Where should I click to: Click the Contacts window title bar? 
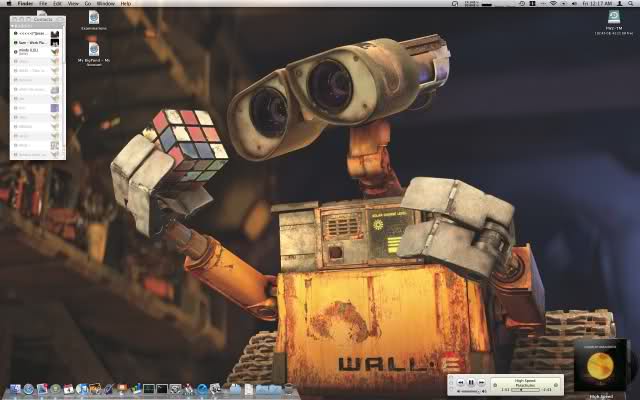coord(38,19)
